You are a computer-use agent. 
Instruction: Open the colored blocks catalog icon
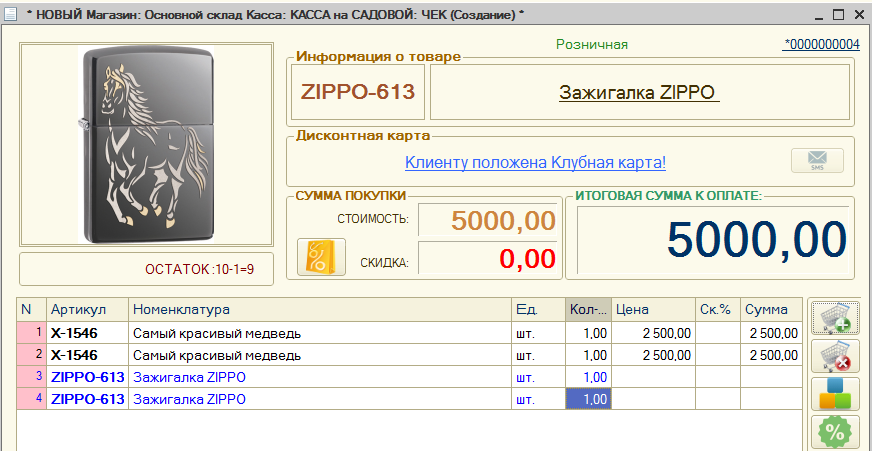coord(836,394)
